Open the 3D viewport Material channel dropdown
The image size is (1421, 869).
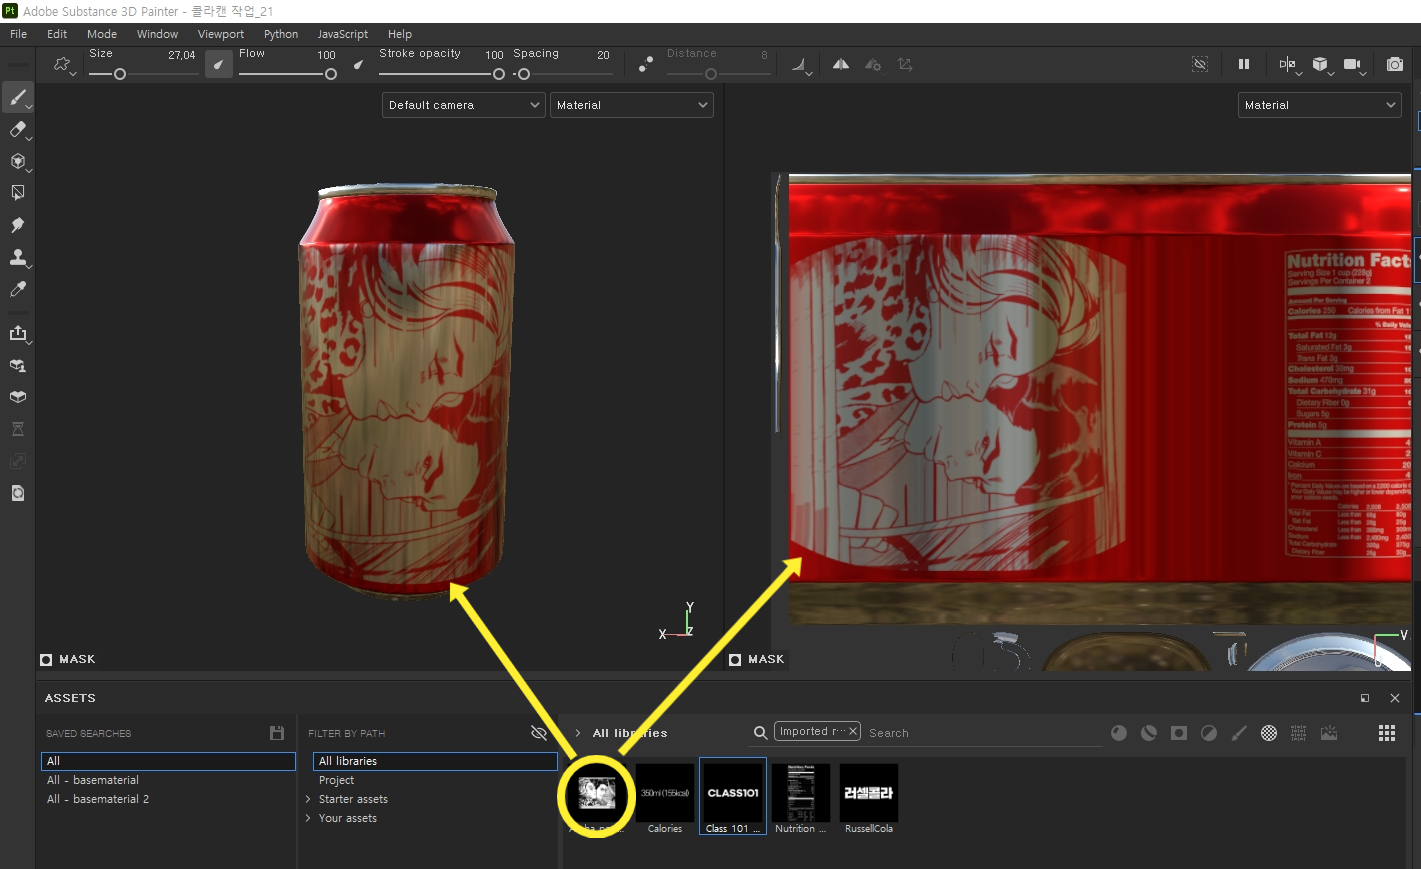click(631, 105)
